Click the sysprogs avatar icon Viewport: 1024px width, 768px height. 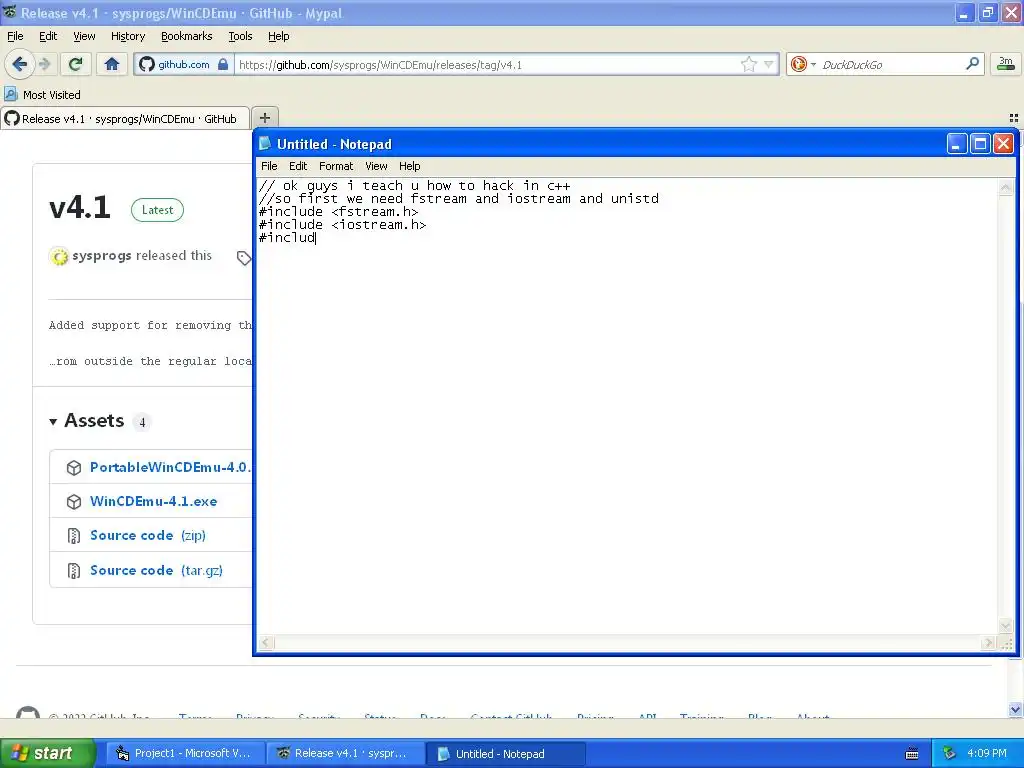[x=59, y=257]
